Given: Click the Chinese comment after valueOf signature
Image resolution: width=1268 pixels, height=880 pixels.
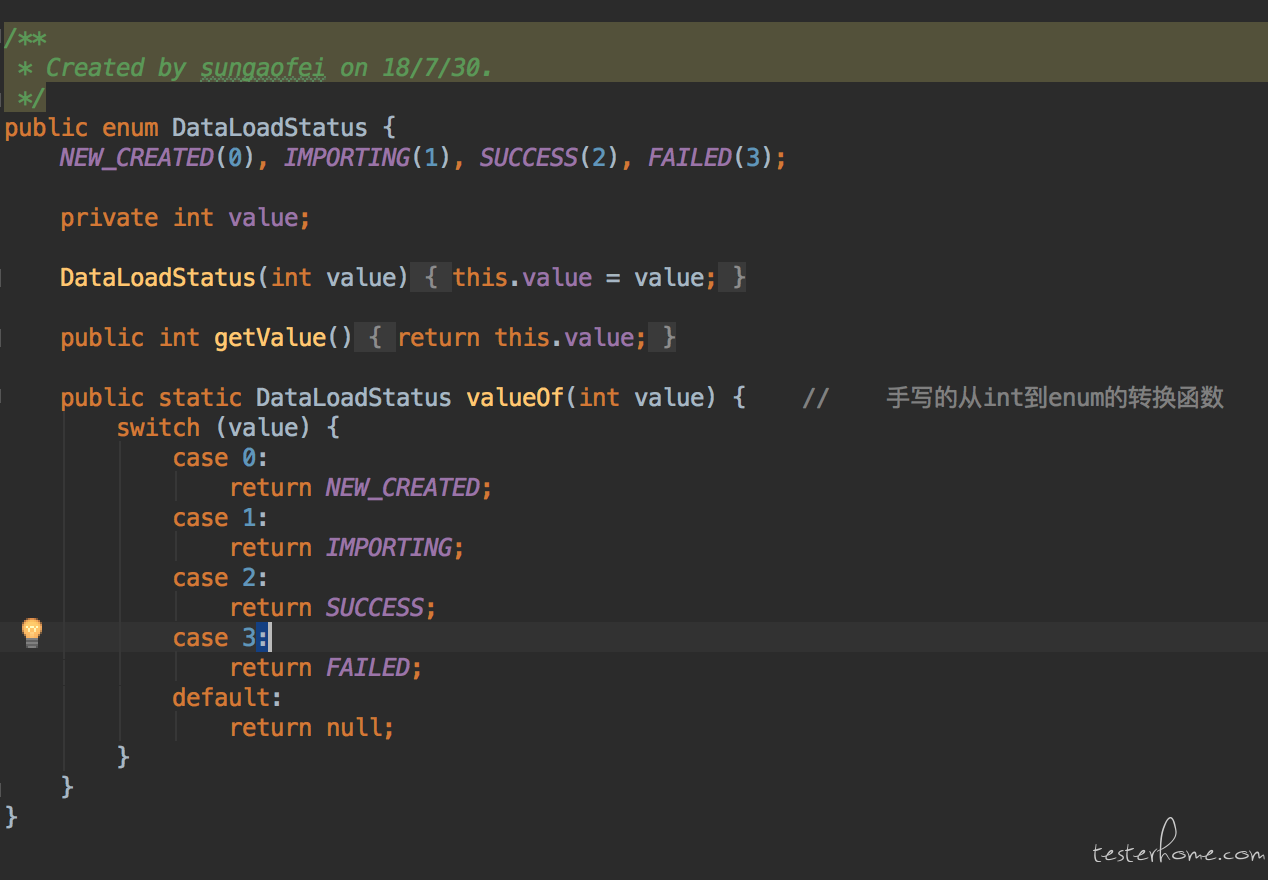Looking at the screenshot, I should (1054, 398).
